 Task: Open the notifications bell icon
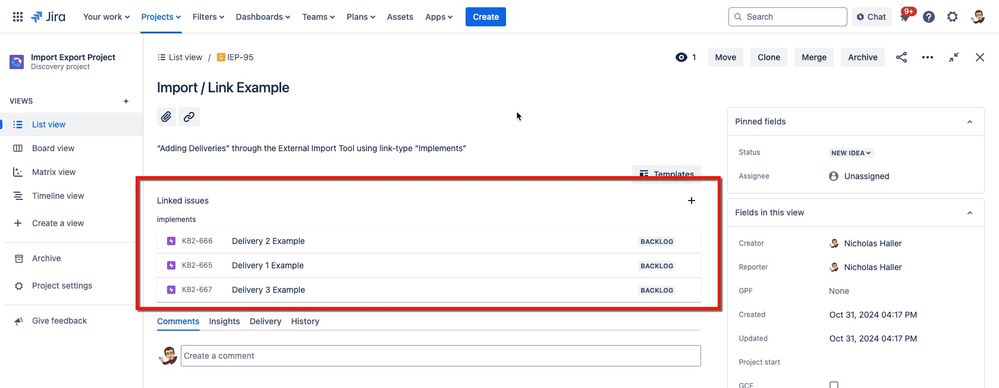pos(905,17)
